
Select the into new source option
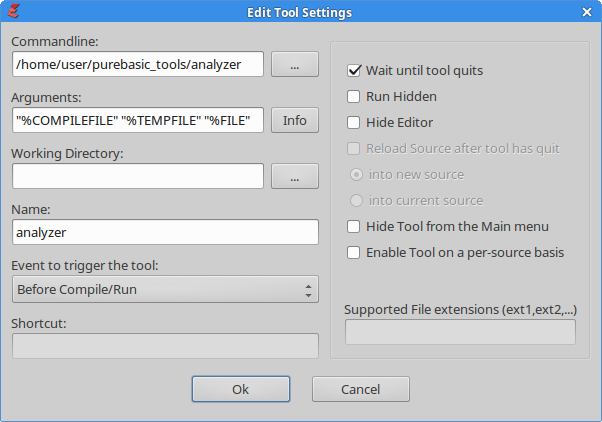coord(357,175)
